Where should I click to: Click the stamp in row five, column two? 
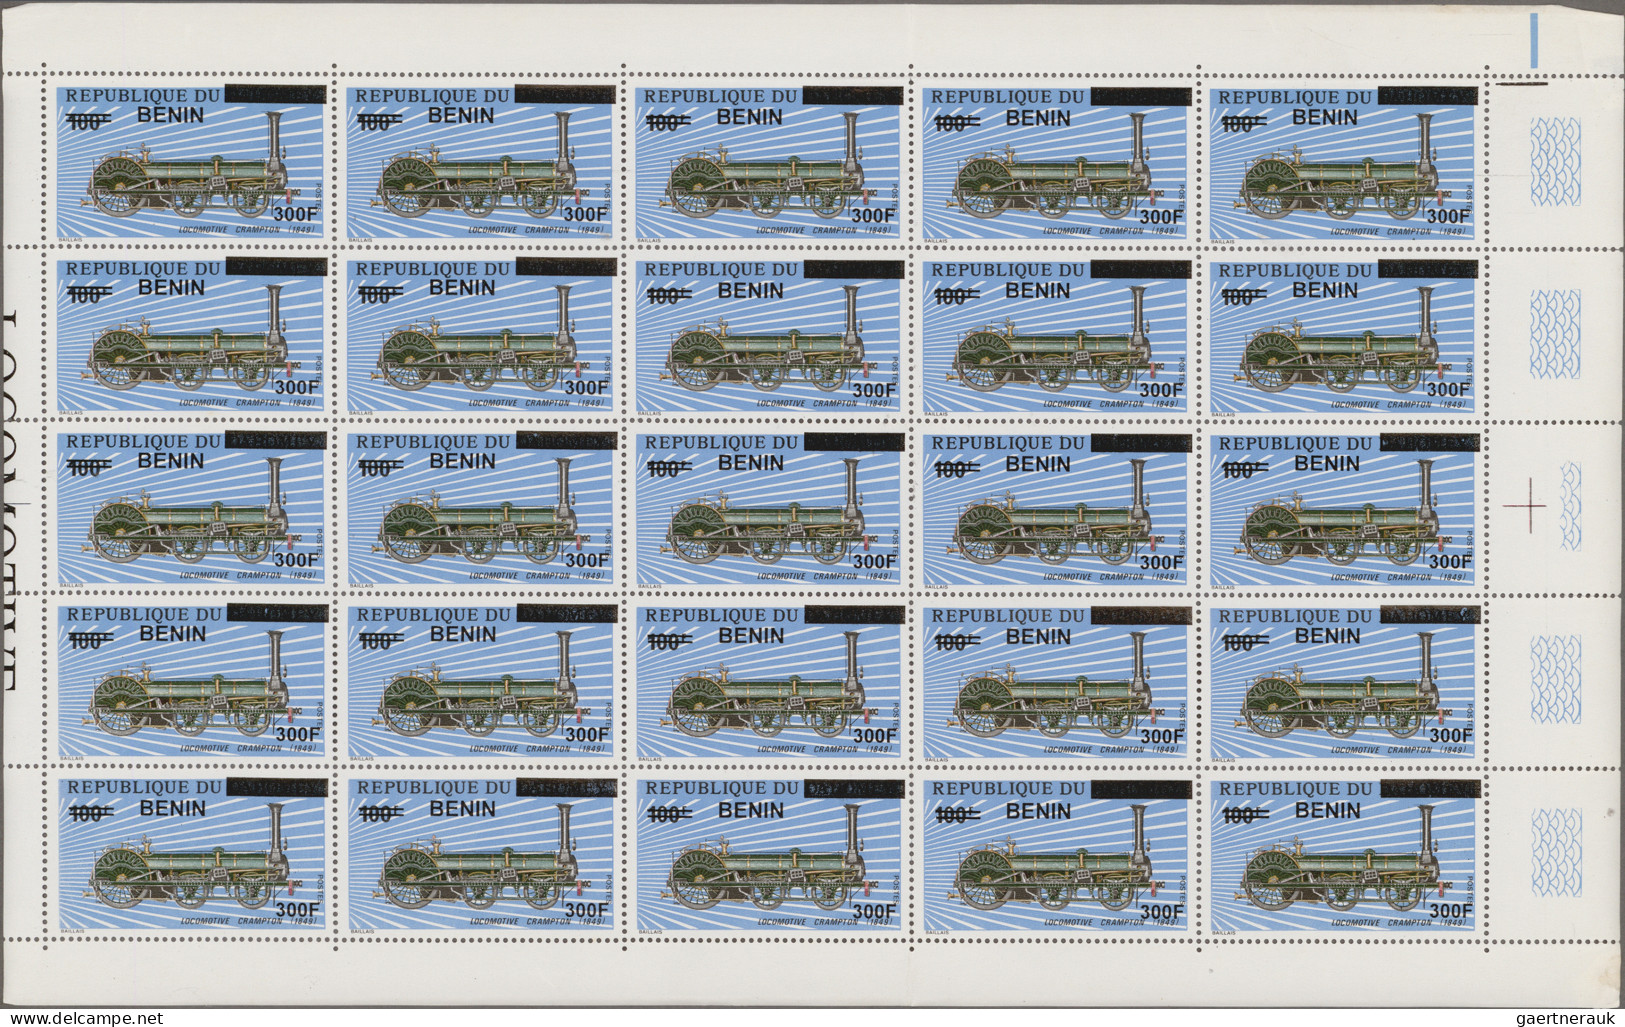pos(480,854)
